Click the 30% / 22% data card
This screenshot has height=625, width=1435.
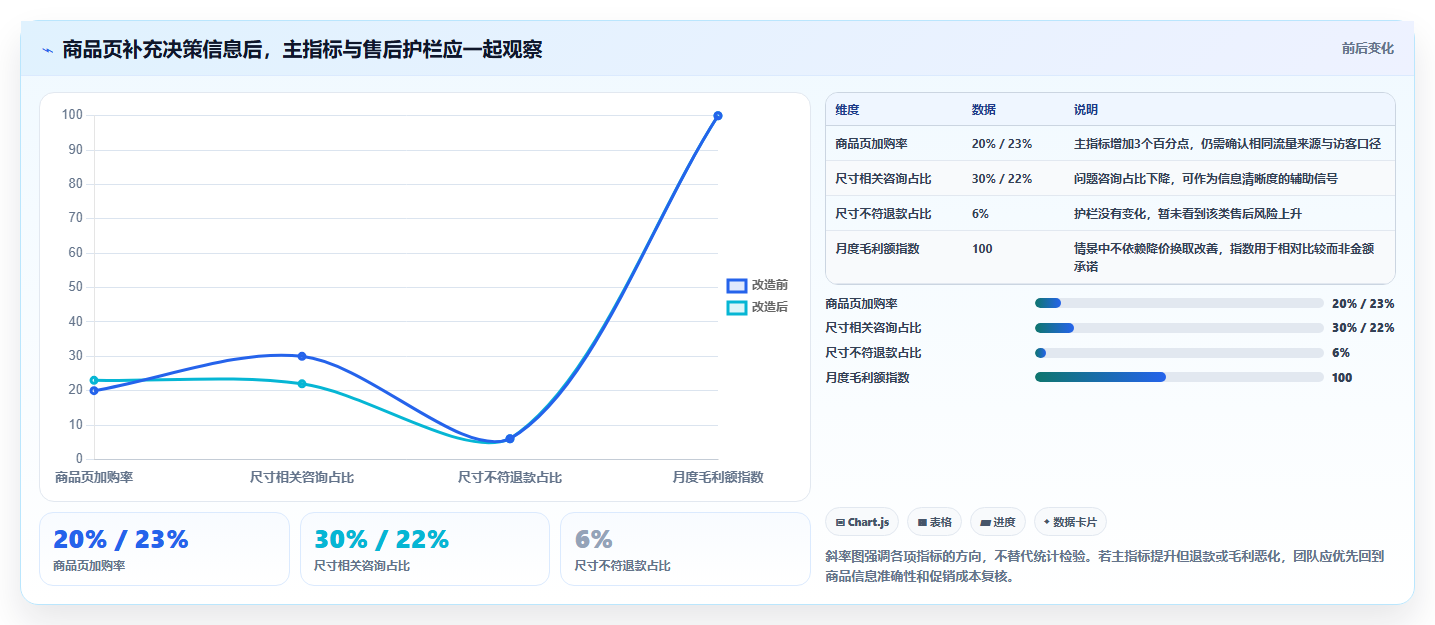point(425,549)
